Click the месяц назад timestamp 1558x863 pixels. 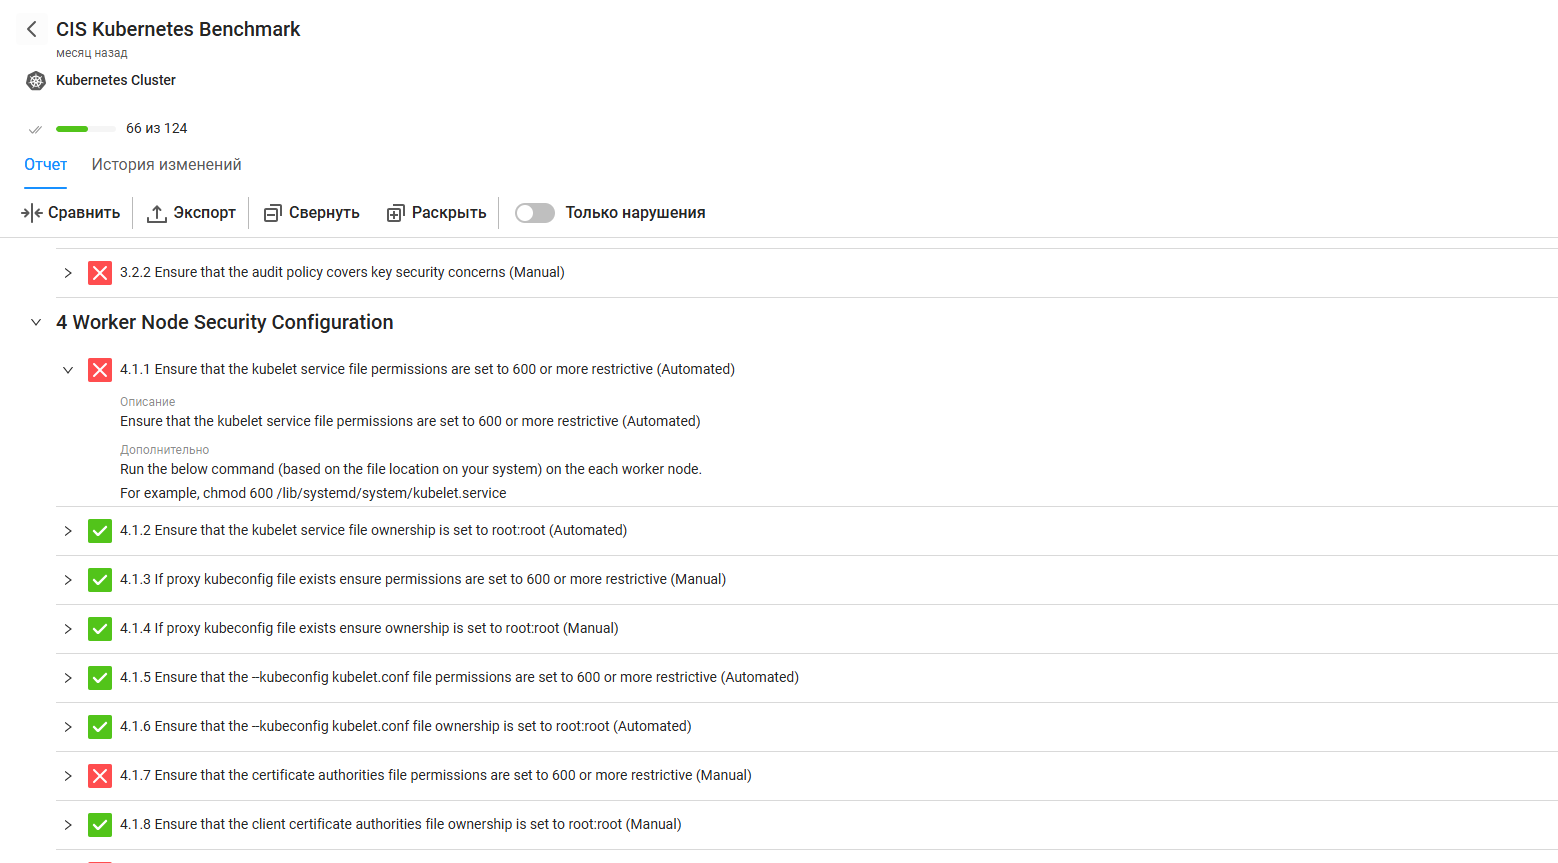click(x=92, y=53)
